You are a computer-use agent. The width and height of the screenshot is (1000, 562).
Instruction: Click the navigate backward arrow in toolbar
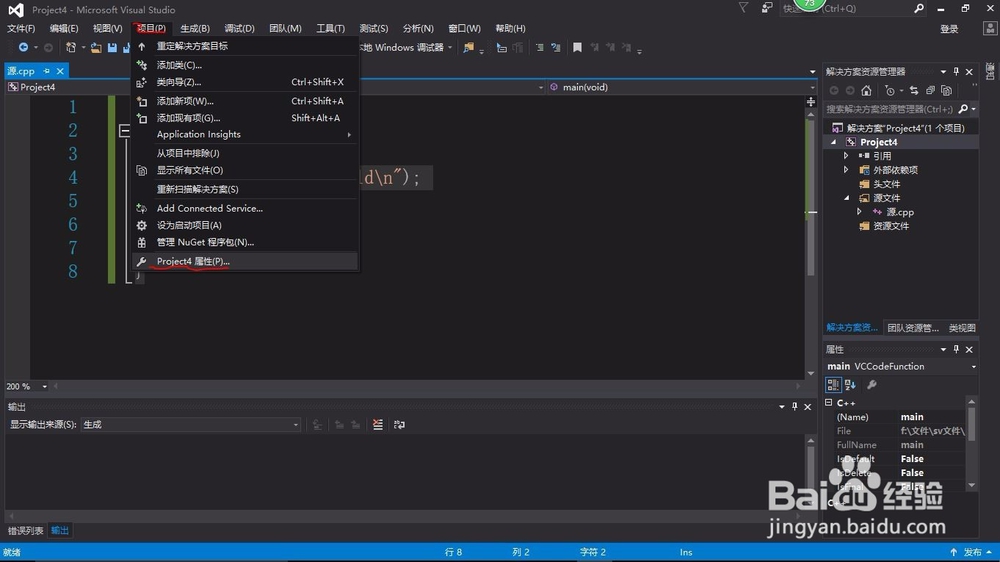(23, 47)
